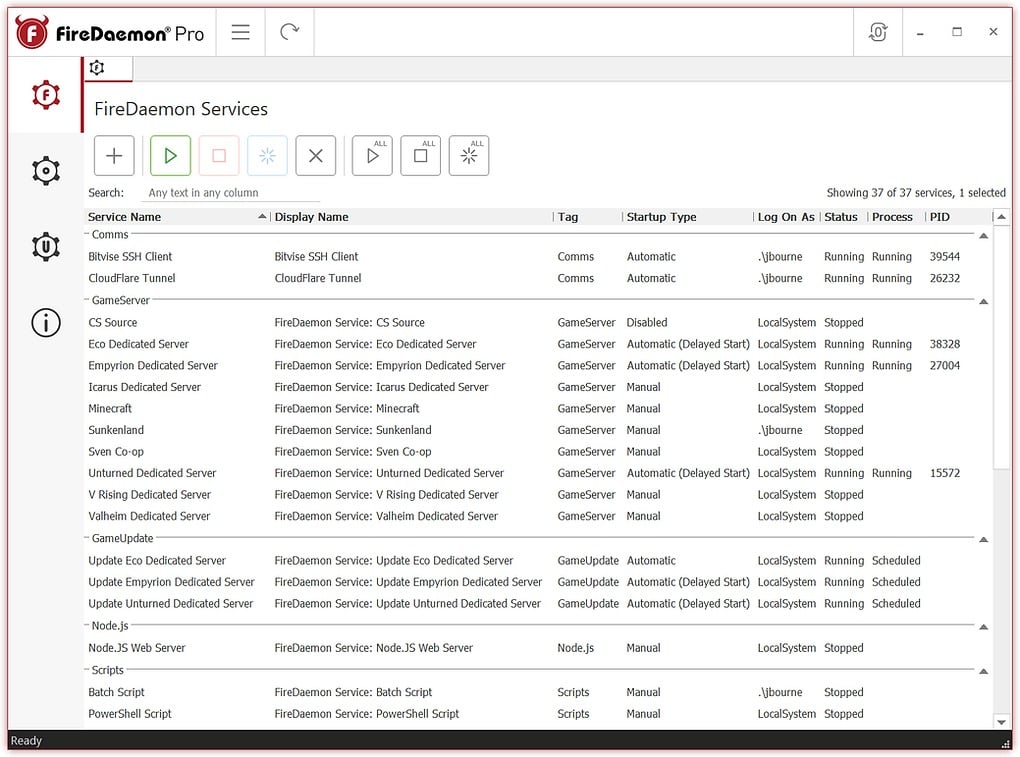Sort by Process column header
The width and height of the screenshot is (1020, 757).
pos(896,217)
